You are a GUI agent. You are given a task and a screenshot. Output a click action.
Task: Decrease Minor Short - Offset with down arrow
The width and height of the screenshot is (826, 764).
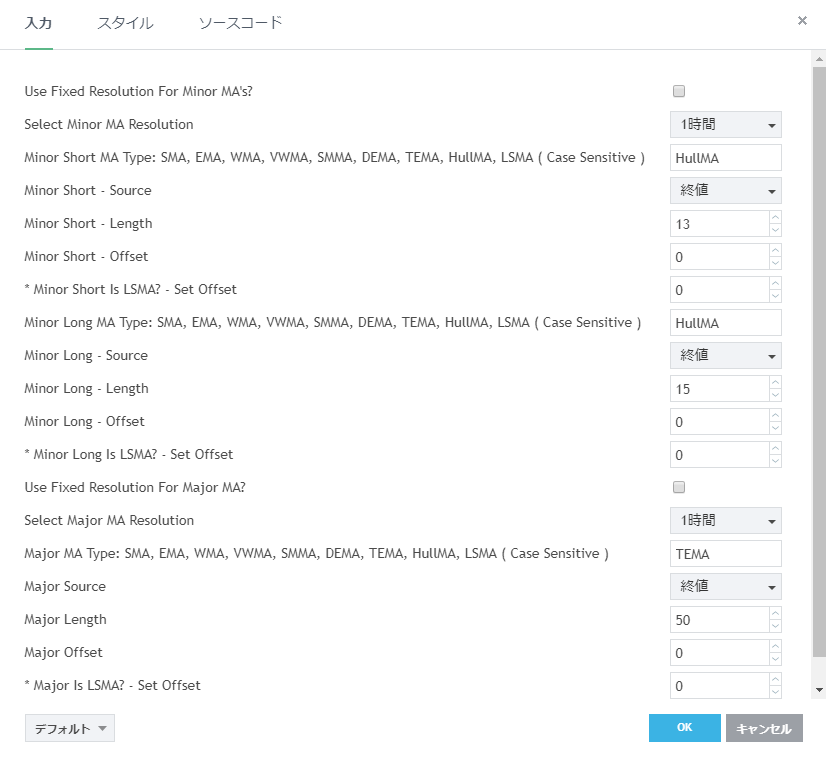point(775,263)
